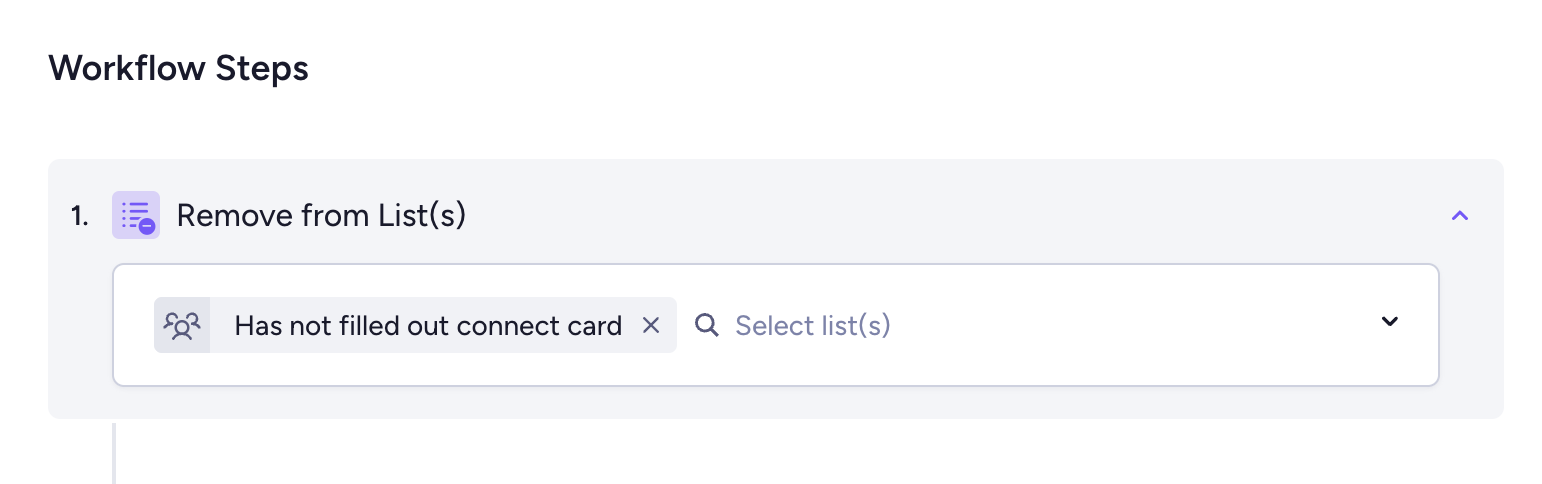Click the "Remove from List(s)" step title
The height and width of the screenshot is (484, 1542).
pyautogui.click(x=321, y=215)
